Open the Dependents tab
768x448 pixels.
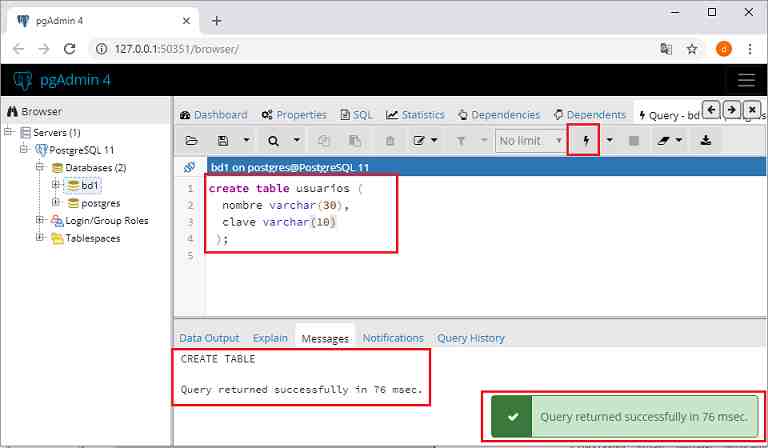589,115
